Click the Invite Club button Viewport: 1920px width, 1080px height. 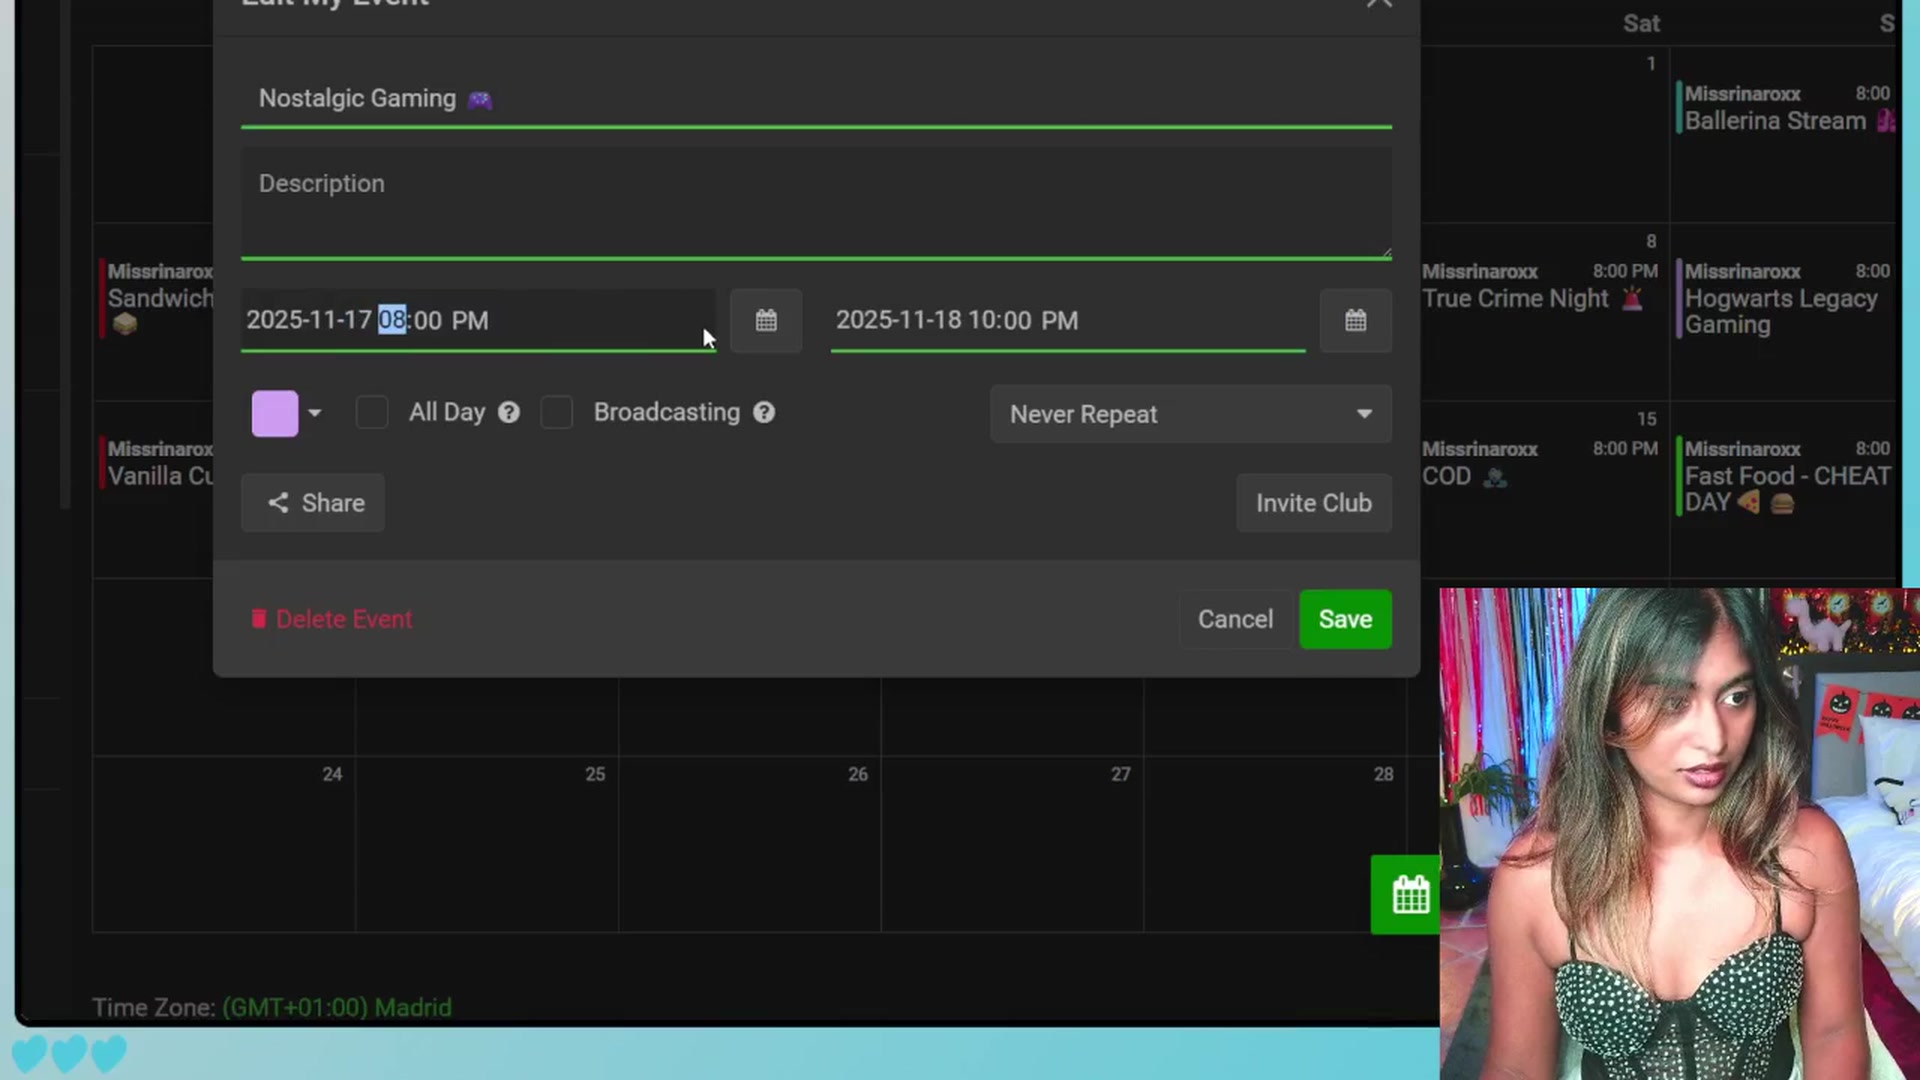[1313, 503]
